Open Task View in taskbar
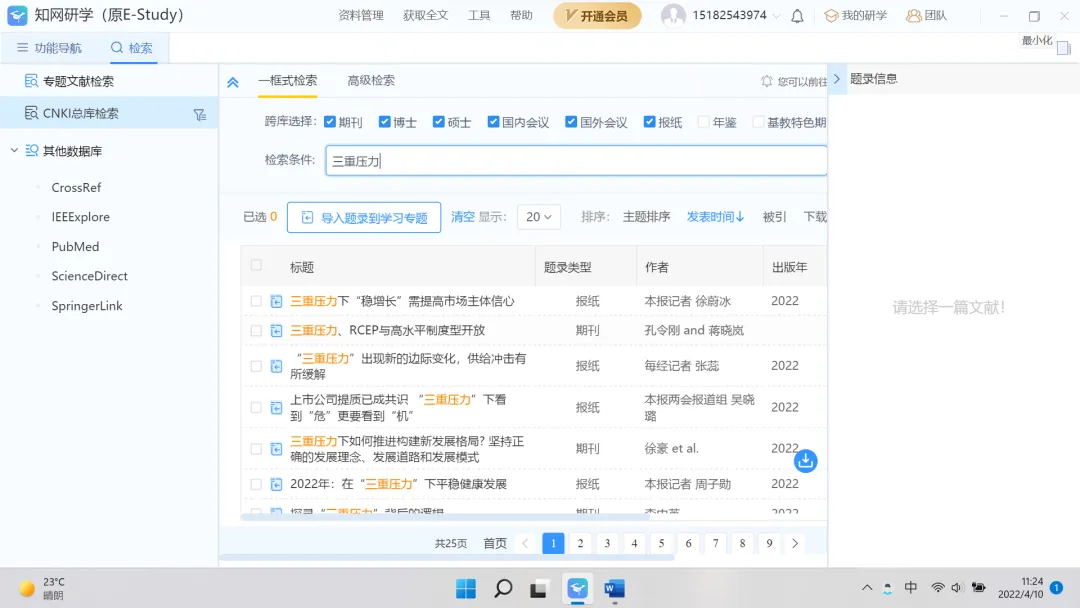 [x=539, y=589]
